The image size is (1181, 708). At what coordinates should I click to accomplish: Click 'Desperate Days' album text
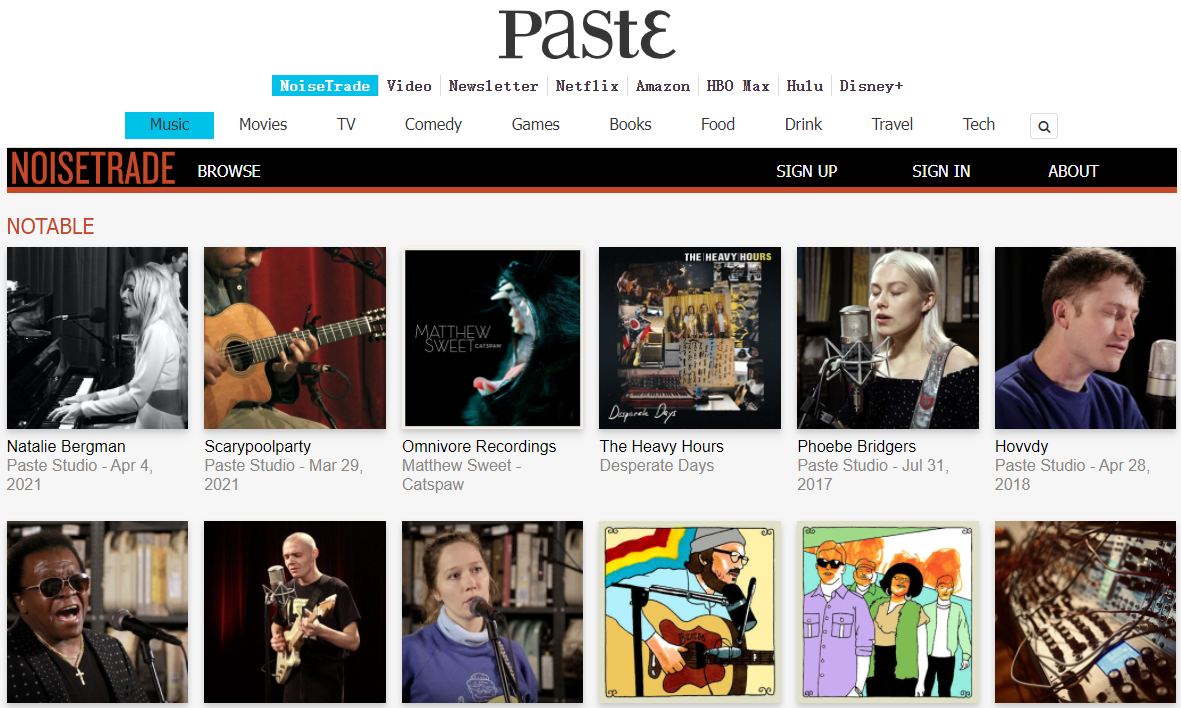[657, 465]
